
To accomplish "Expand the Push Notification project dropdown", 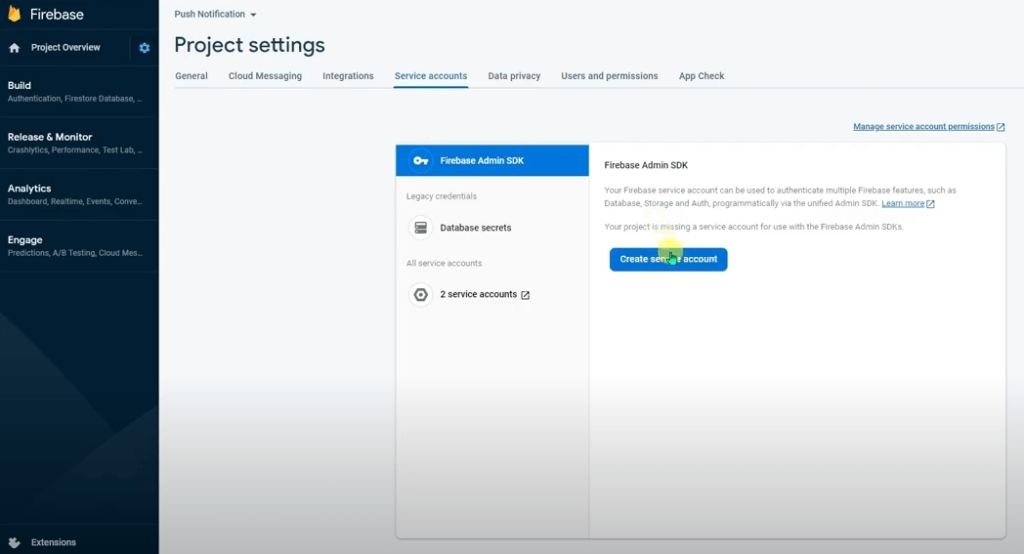I will coord(215,14).
